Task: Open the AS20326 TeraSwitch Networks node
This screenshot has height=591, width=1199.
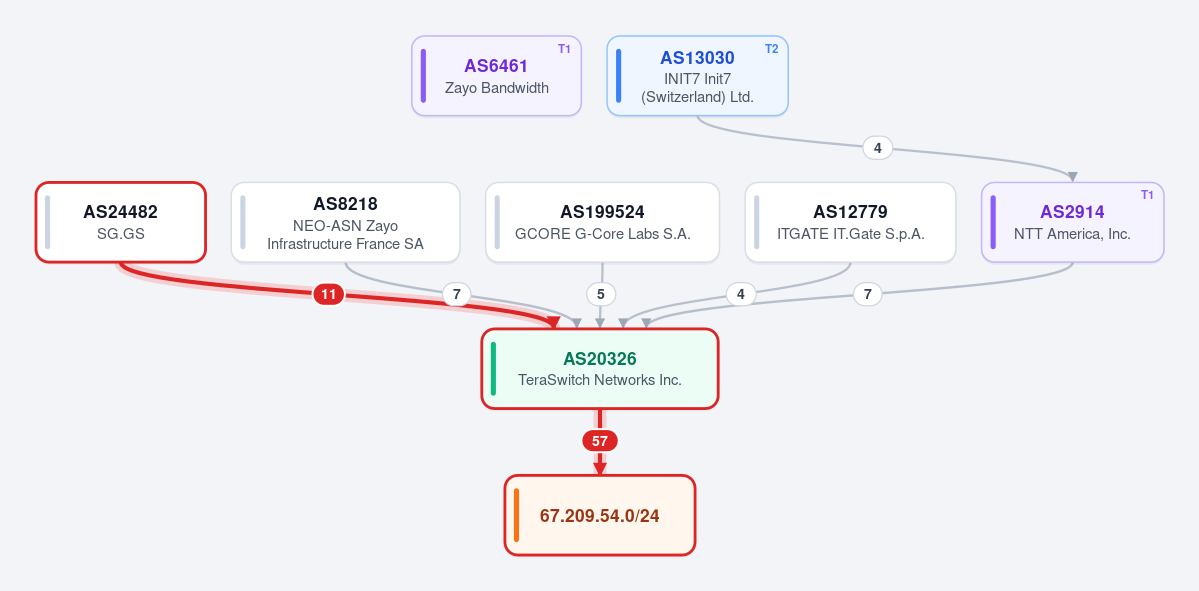Action: point(600,369)
